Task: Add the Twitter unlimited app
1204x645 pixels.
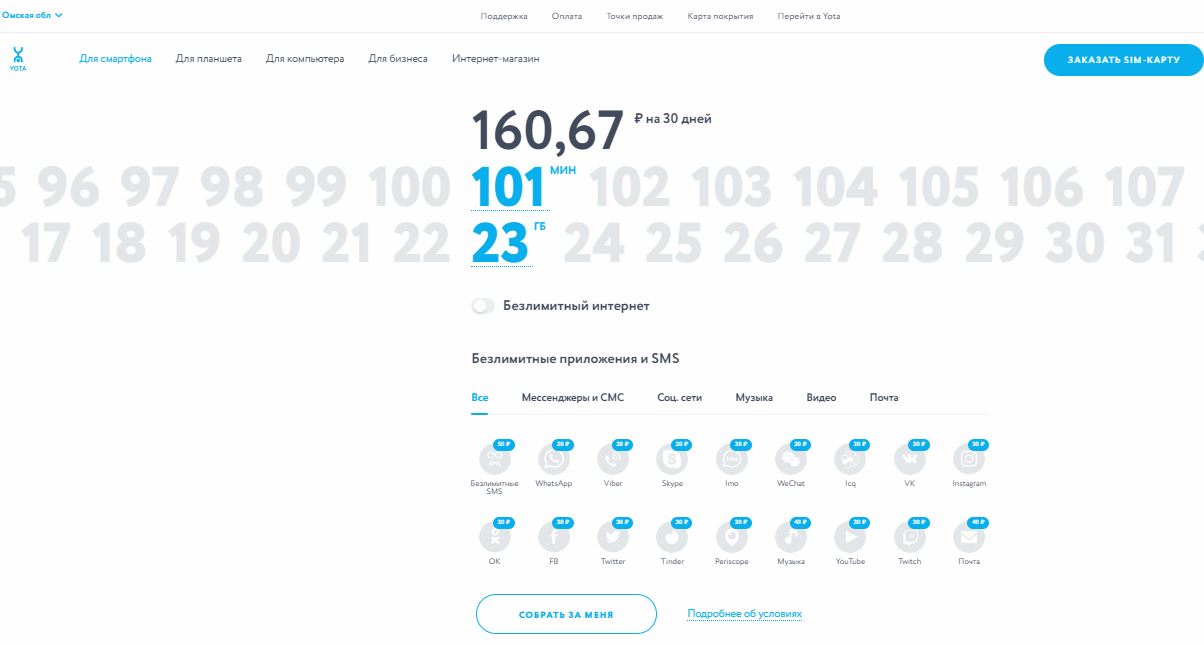Action: click(613, 538)
